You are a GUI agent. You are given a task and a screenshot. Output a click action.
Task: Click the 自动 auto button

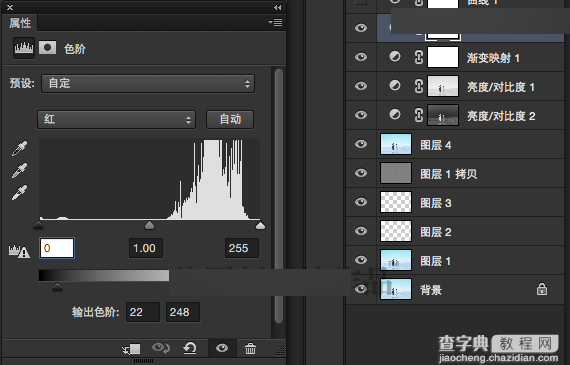230,119
